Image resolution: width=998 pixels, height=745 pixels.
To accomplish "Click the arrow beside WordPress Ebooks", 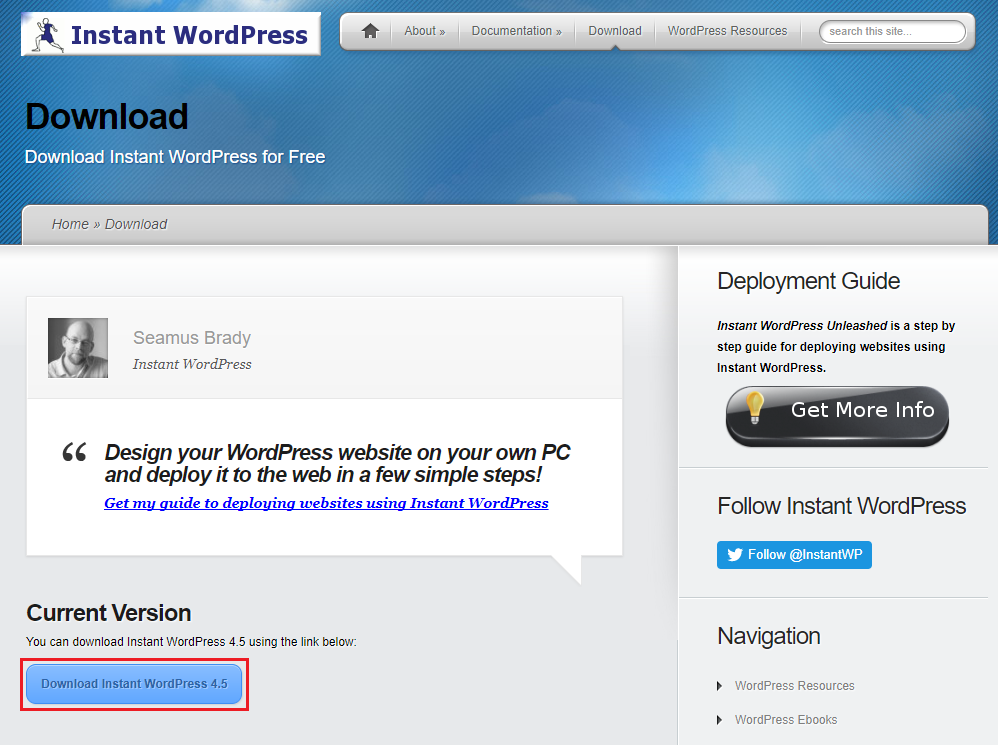I will [x=719, y=720].
